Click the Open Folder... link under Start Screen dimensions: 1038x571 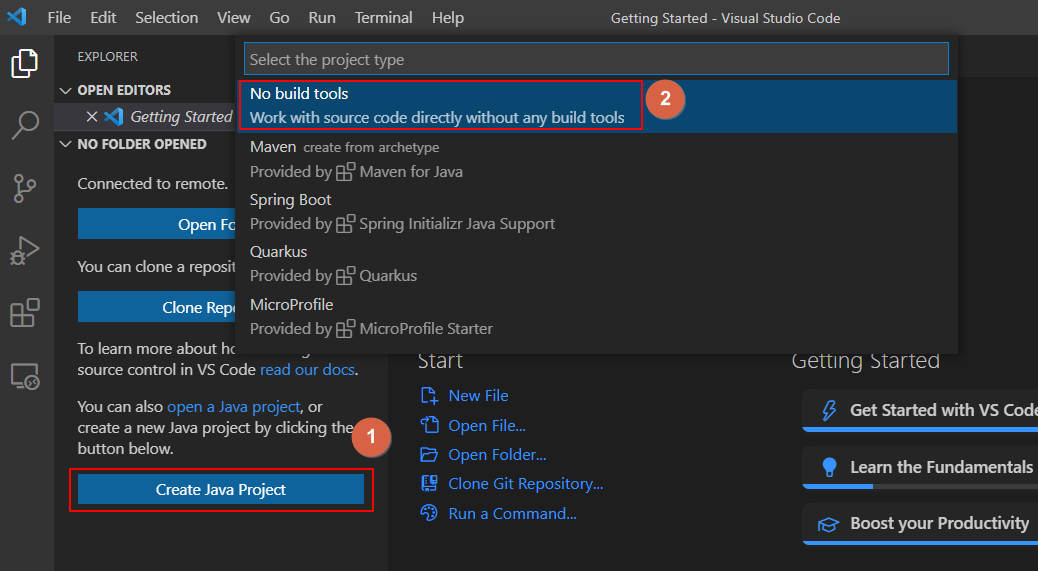click(x=497, y=455)
